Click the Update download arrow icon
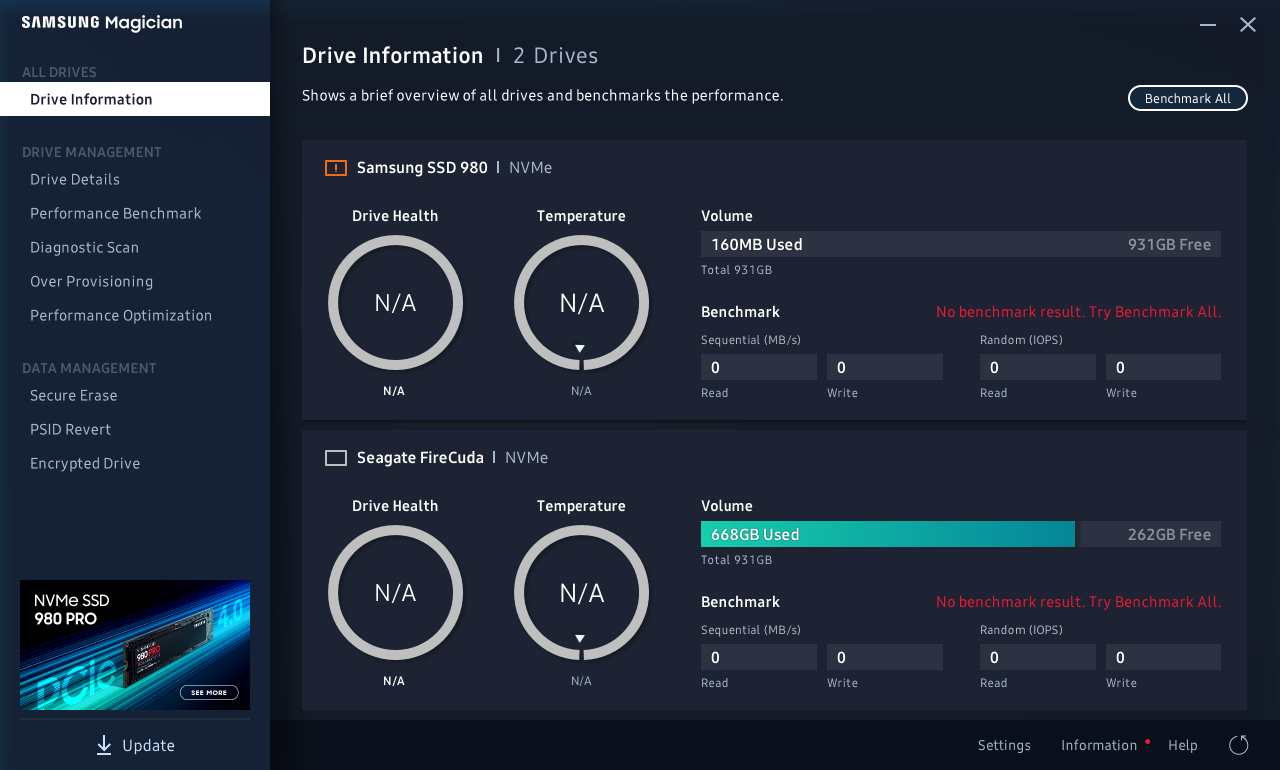The height and width of the screenshot is (770, 1280). click(x=104, y=745)
